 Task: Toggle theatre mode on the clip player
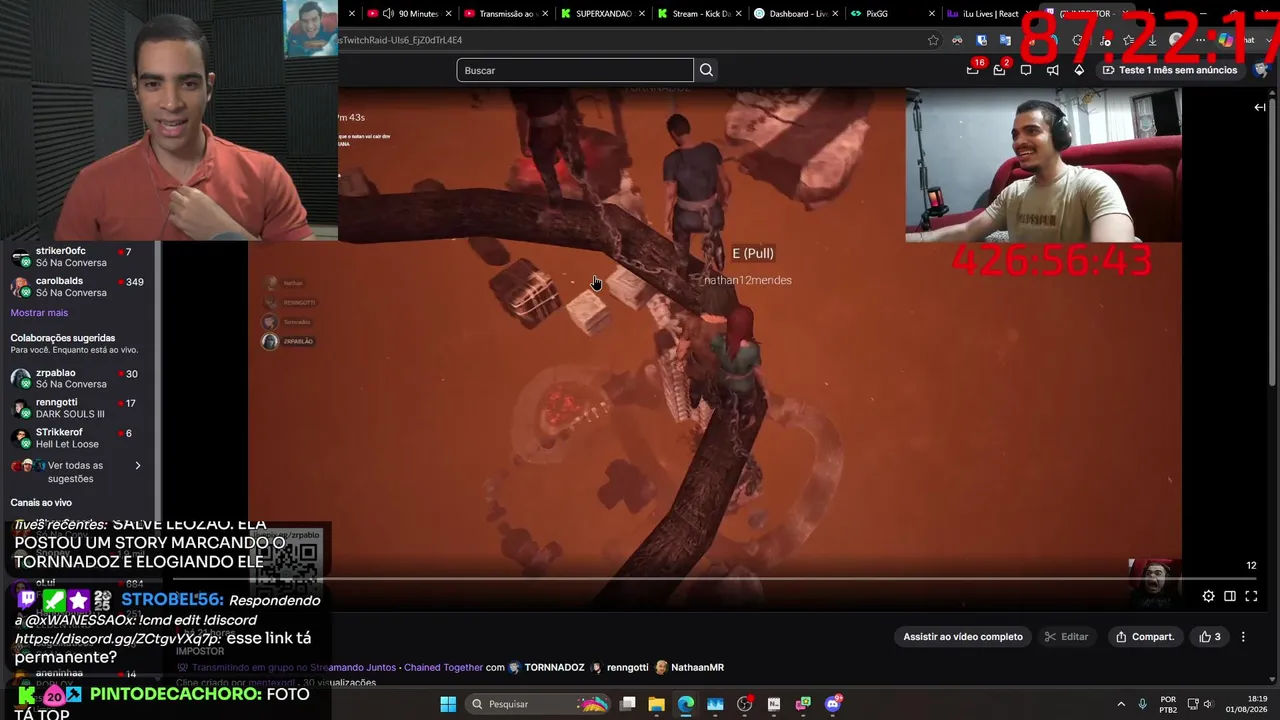pos(1230,596)
